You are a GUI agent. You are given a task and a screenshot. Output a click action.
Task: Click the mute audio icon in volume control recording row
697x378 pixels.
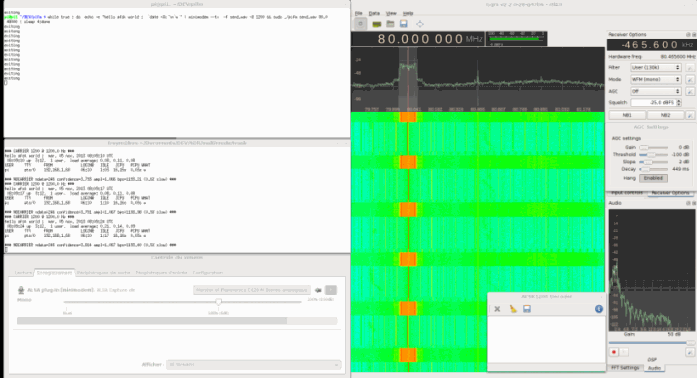pyautogui.click(x=318, y=290)
